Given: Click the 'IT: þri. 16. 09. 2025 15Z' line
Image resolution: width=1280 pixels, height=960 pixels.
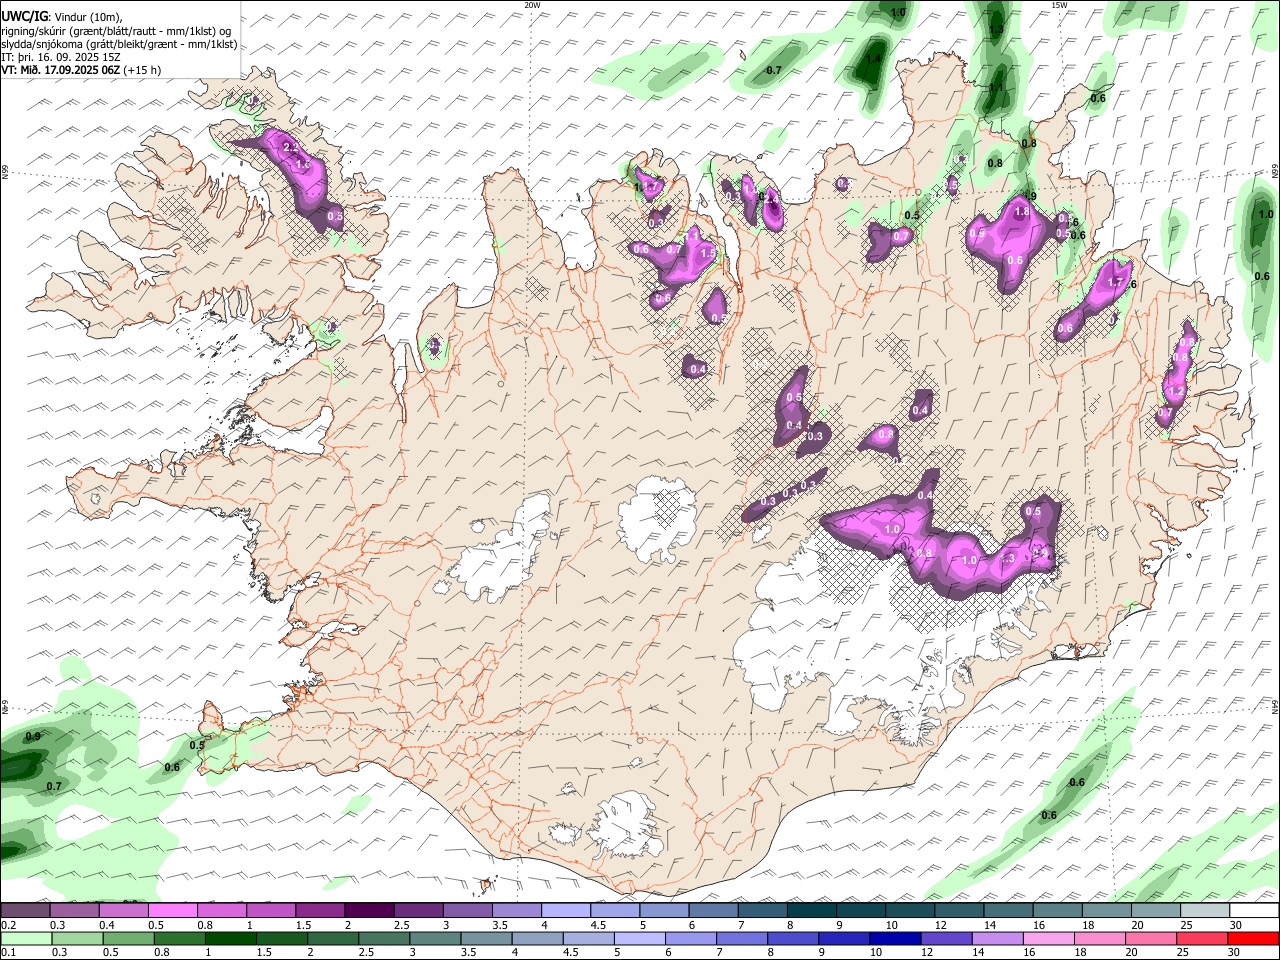Looking at the screenshot, I should pos(60,57).
